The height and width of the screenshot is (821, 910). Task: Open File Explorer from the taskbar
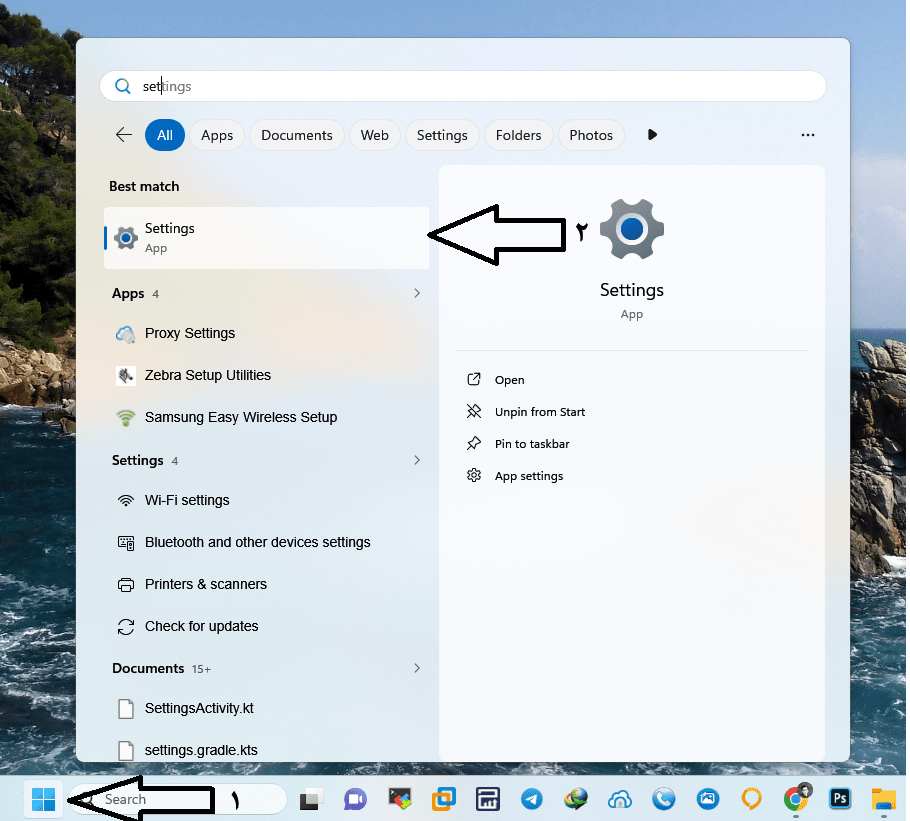click(884, 799)
